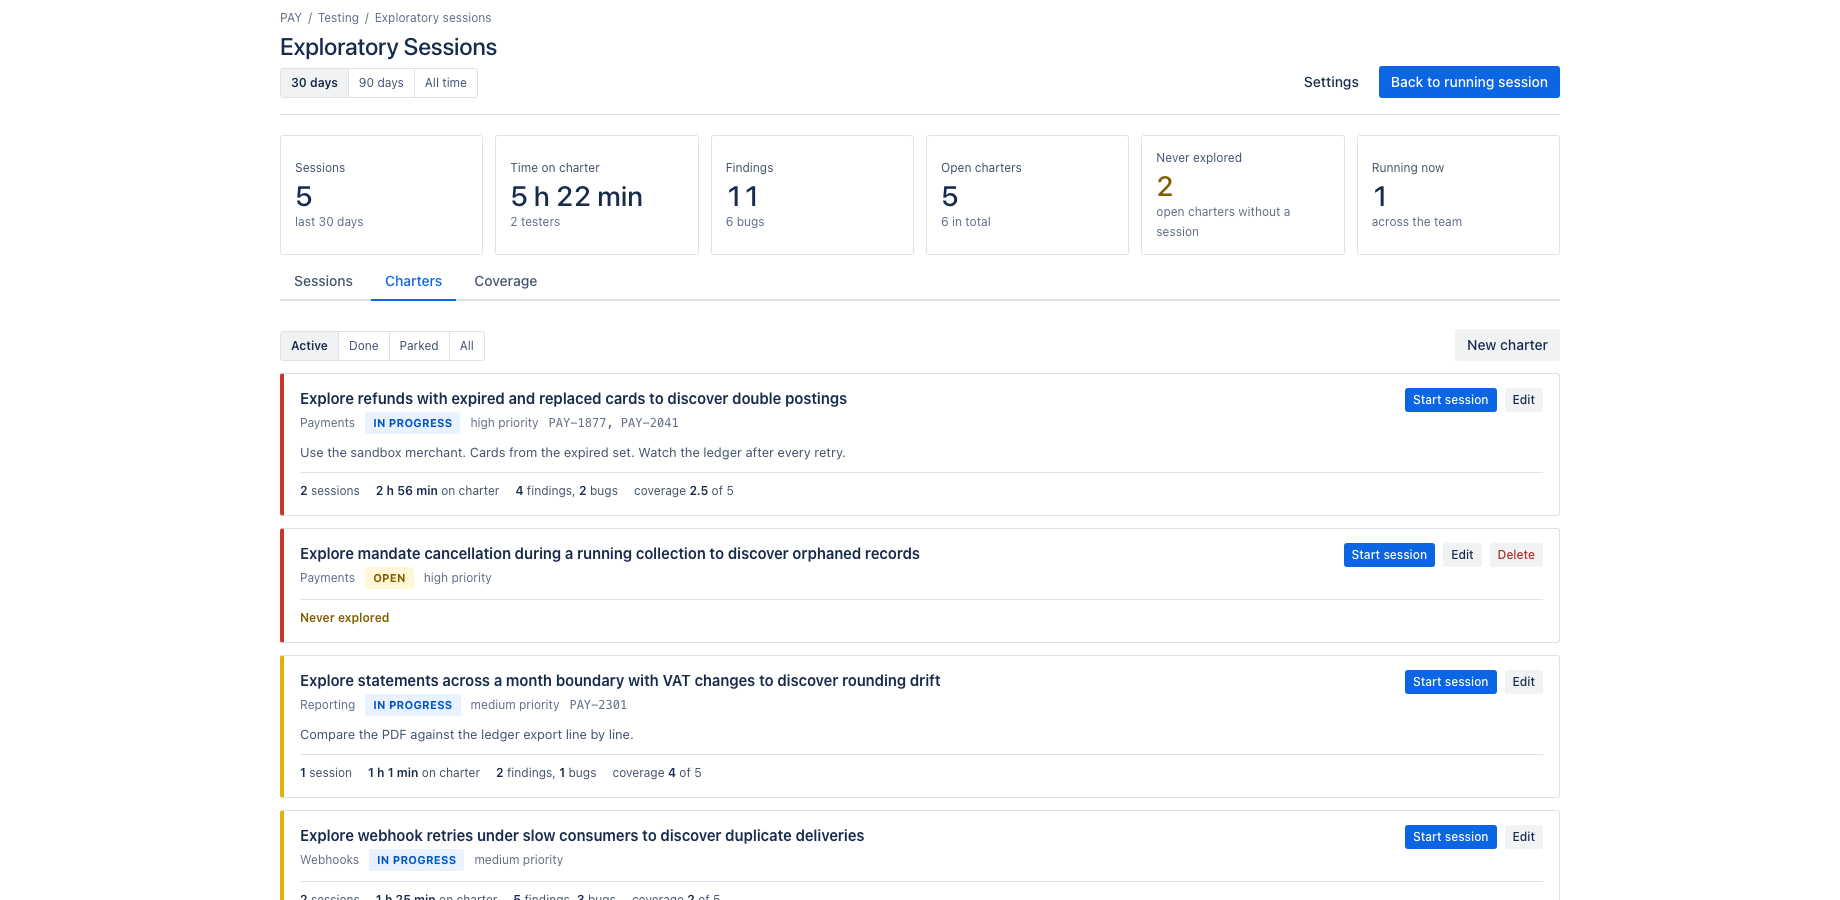Open the Charters tab
Viewport: 1840px width, 900px height.
[x=413, y=281]
